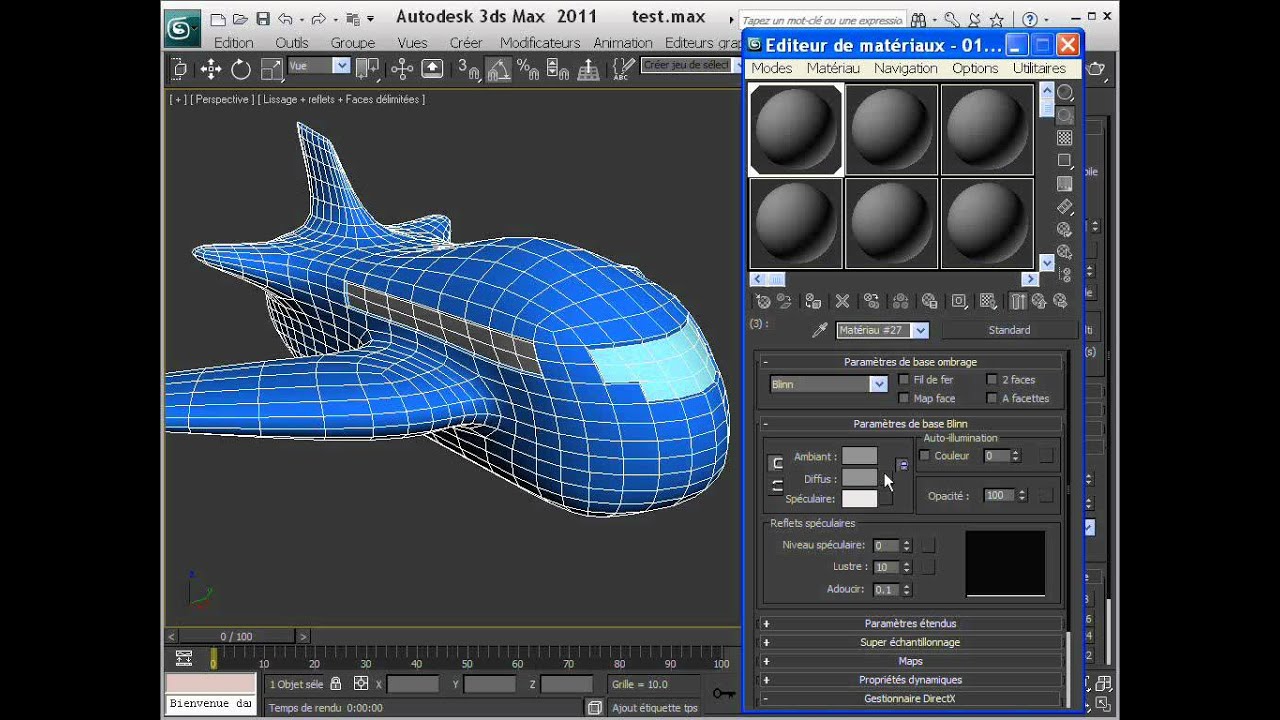1280x720 pixels.
Task: Toggle the selection lock padlock icon
Action: pos(335,684)
